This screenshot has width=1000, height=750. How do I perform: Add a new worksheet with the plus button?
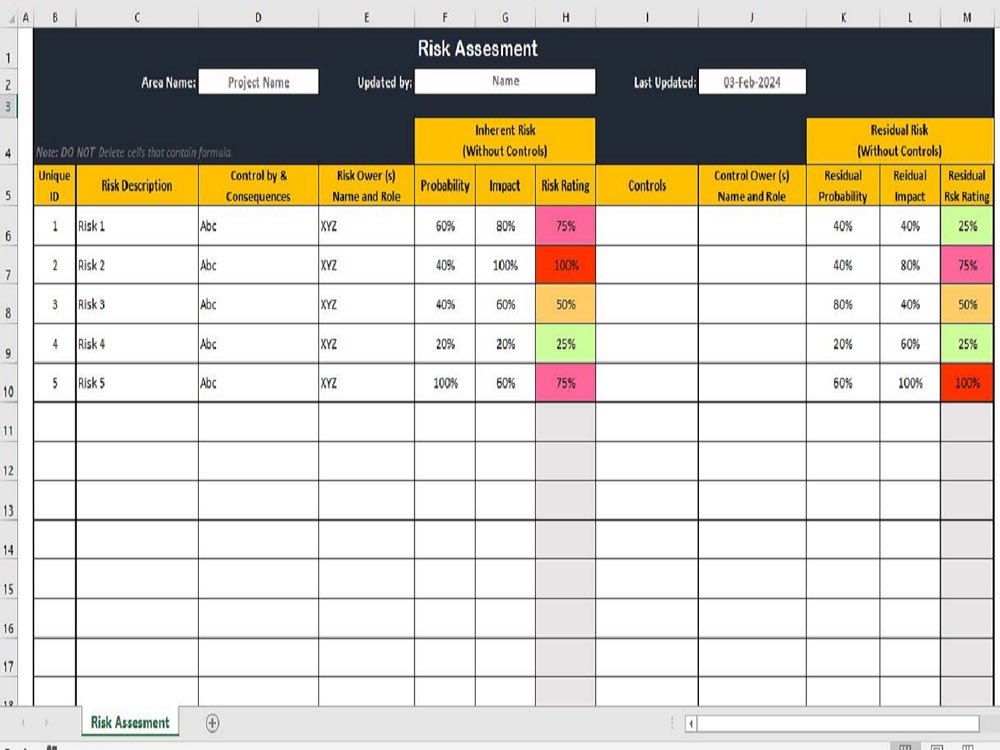(212, 722)
